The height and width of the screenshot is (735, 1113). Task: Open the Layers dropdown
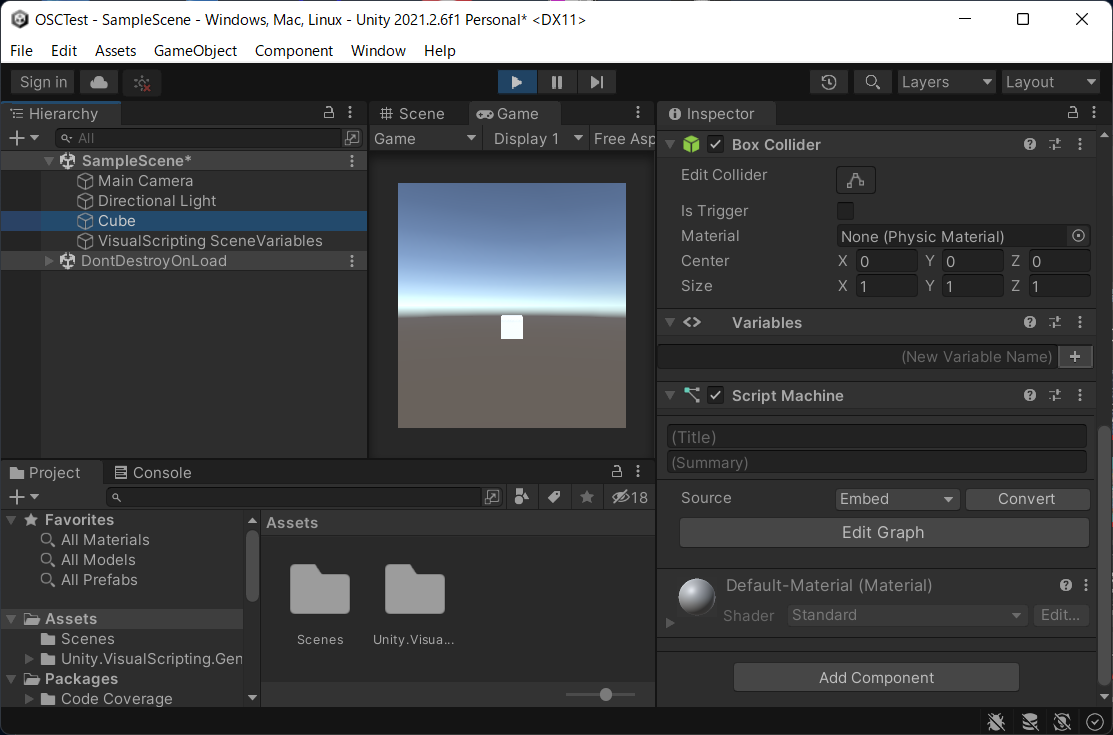(945, 82)
